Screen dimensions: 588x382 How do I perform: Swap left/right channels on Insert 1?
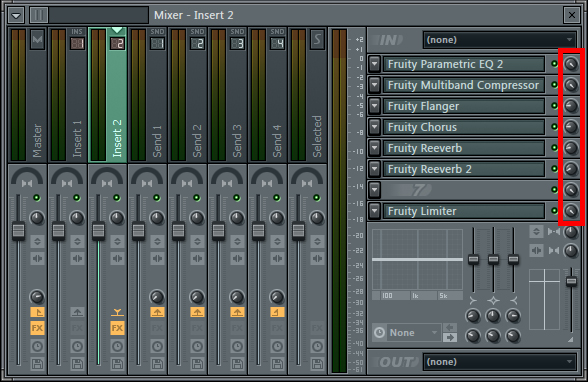coord(77,258)
